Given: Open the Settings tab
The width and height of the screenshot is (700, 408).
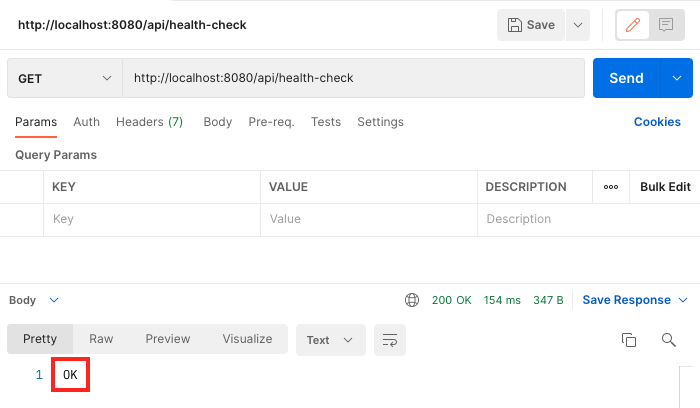Looking at the screenshot, I should (x=380, y=122).
